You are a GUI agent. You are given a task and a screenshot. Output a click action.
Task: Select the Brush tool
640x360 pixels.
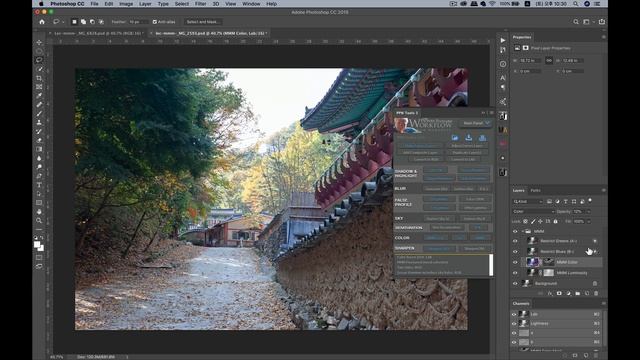(x=39, y=113)
